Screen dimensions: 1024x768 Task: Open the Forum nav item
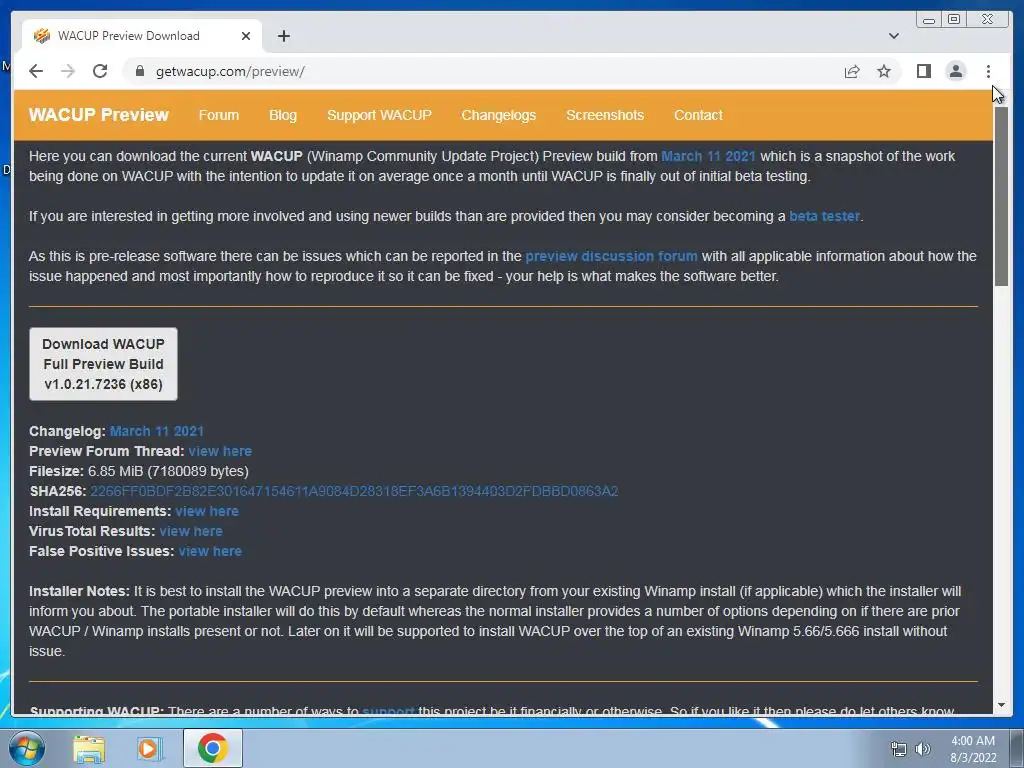point(219,115)
